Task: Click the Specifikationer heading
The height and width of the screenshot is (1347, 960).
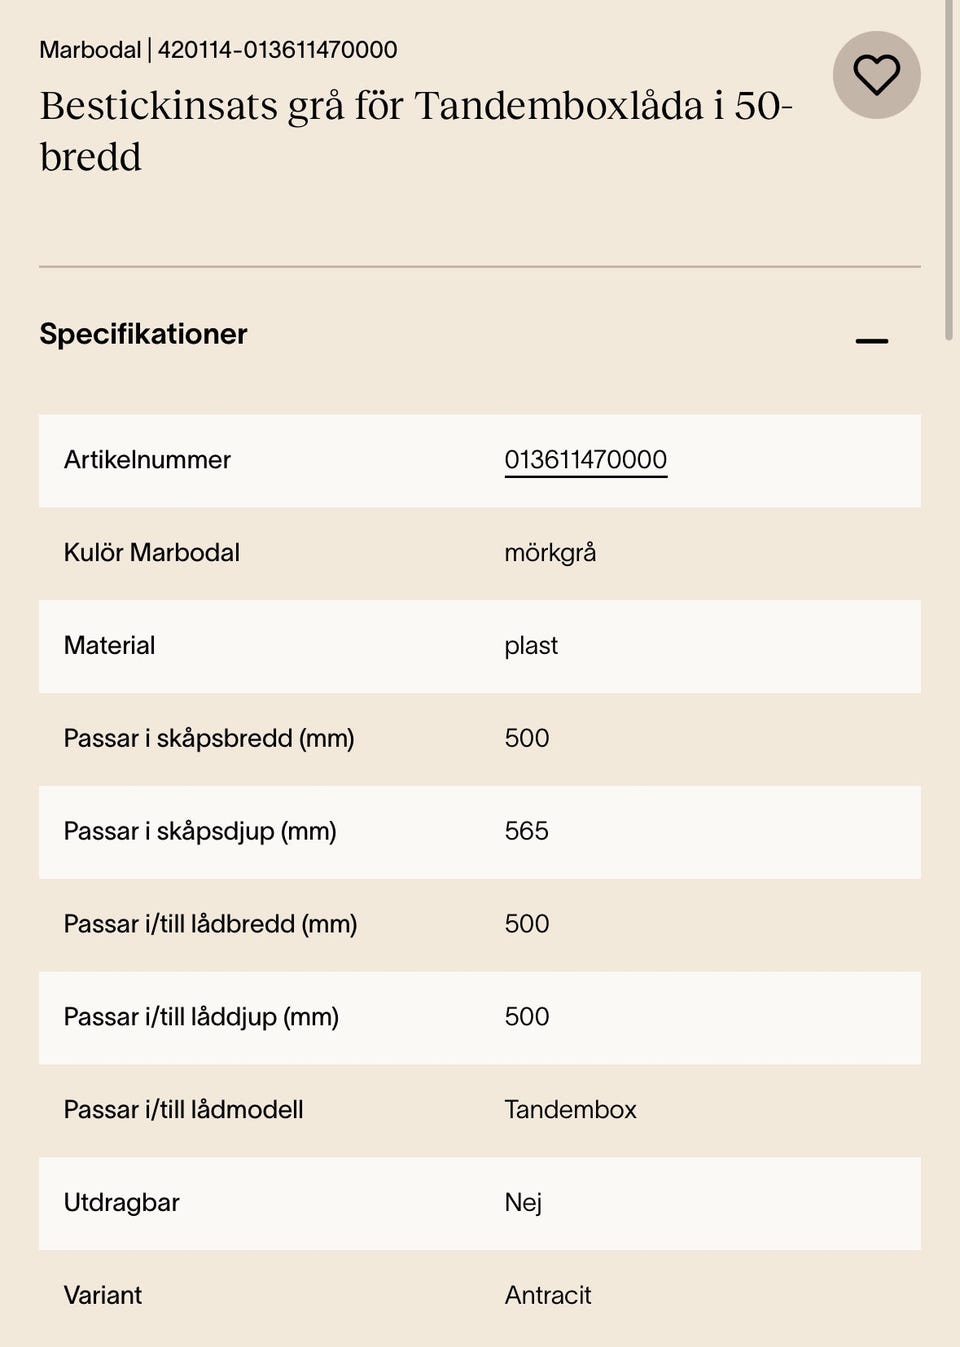Action: [143, 334]
